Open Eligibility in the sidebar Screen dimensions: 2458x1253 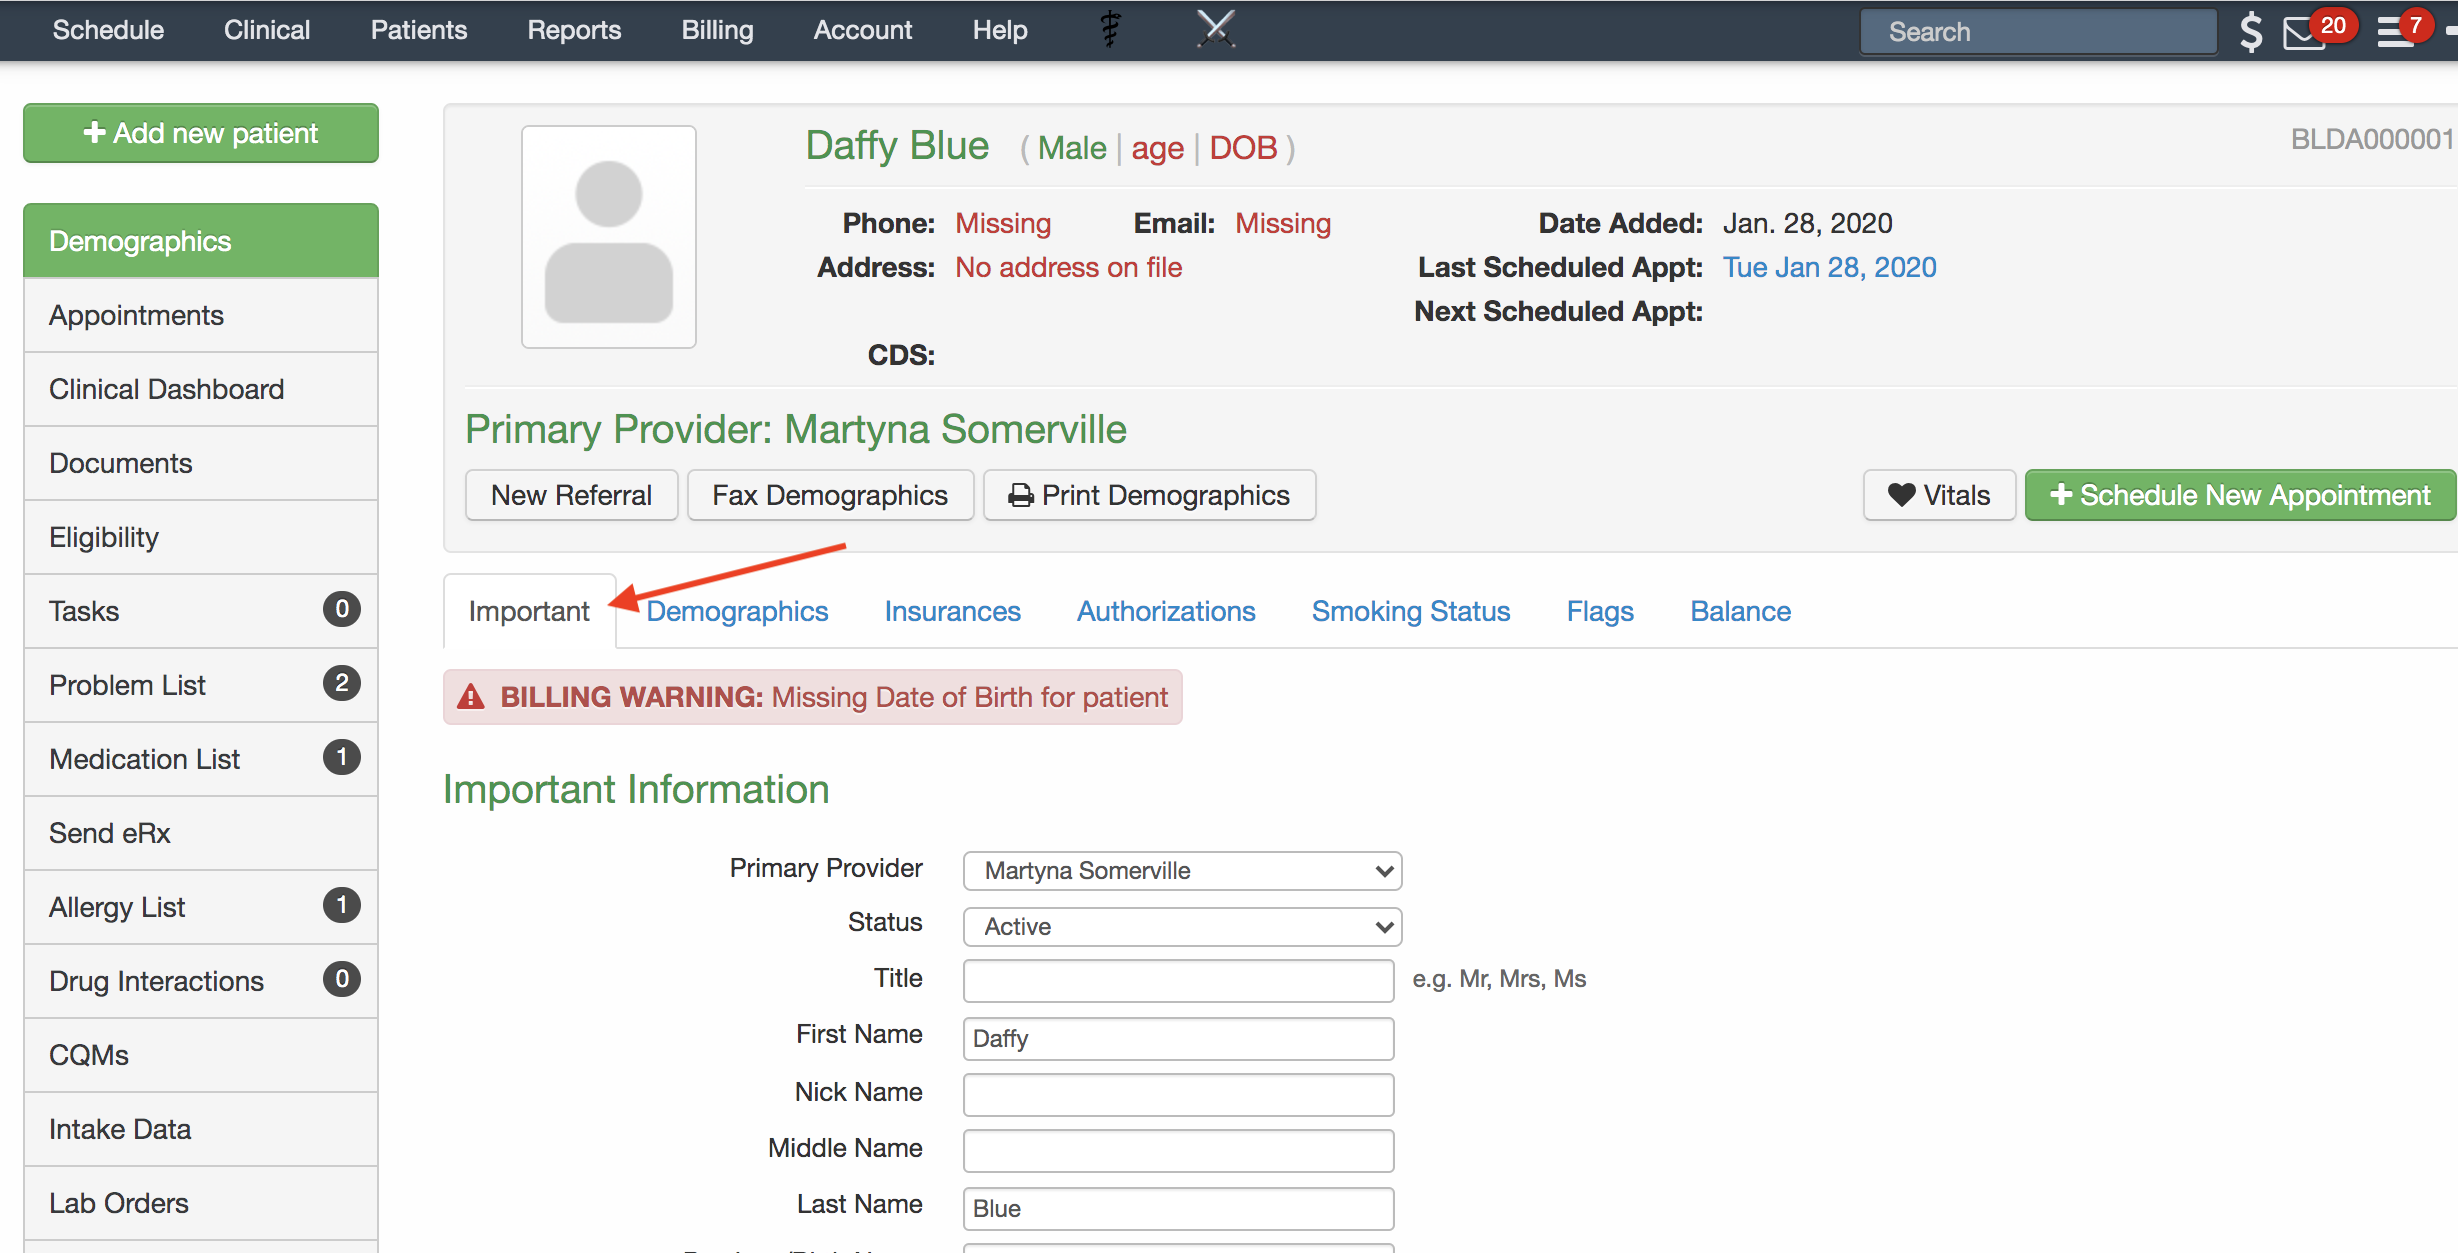201,537
